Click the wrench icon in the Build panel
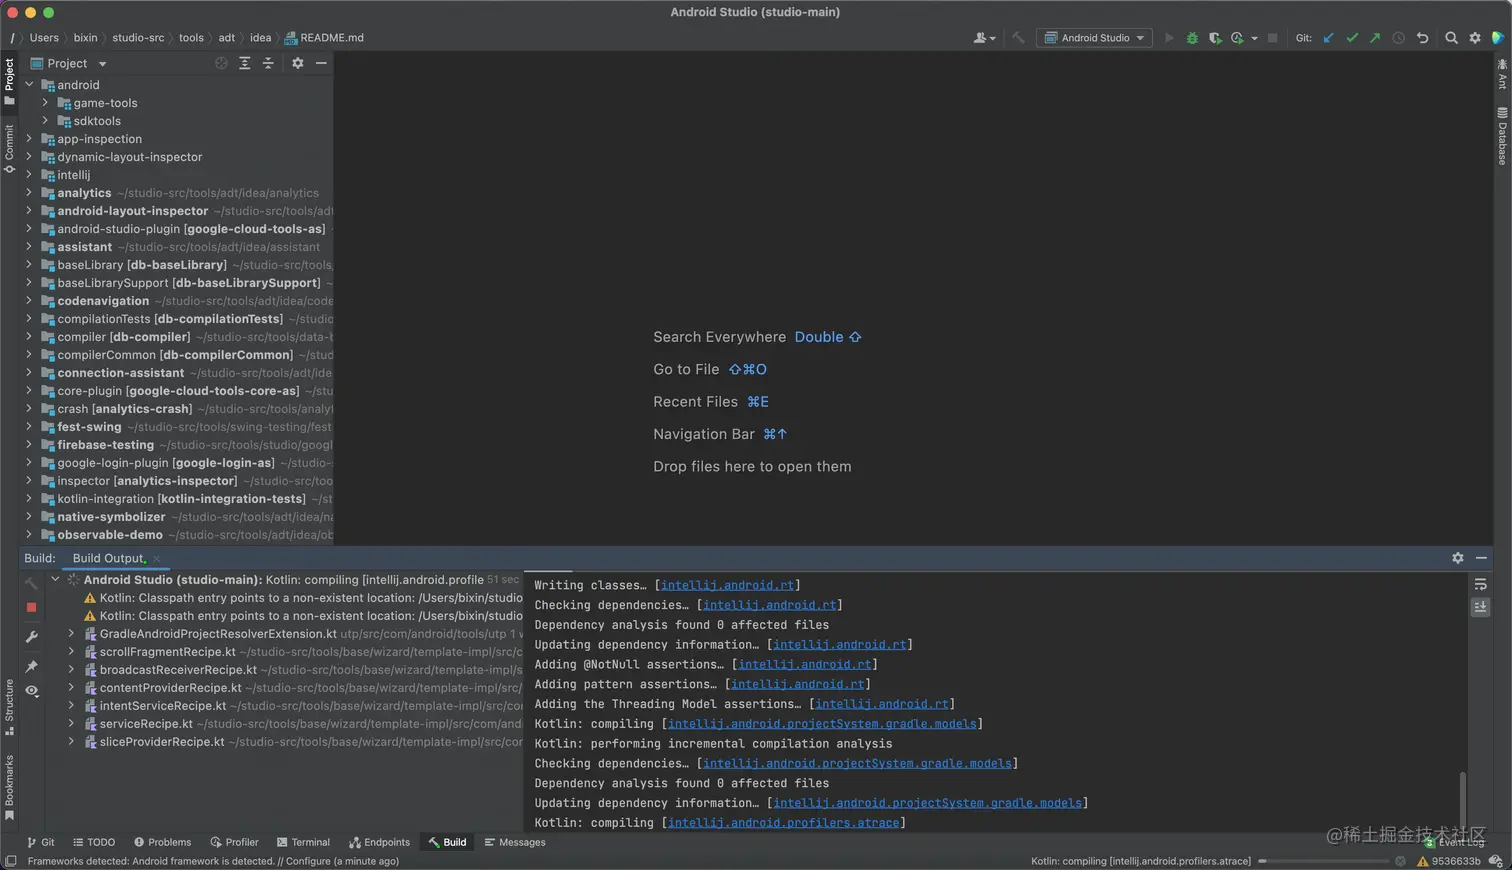 (x=32, y=637)
